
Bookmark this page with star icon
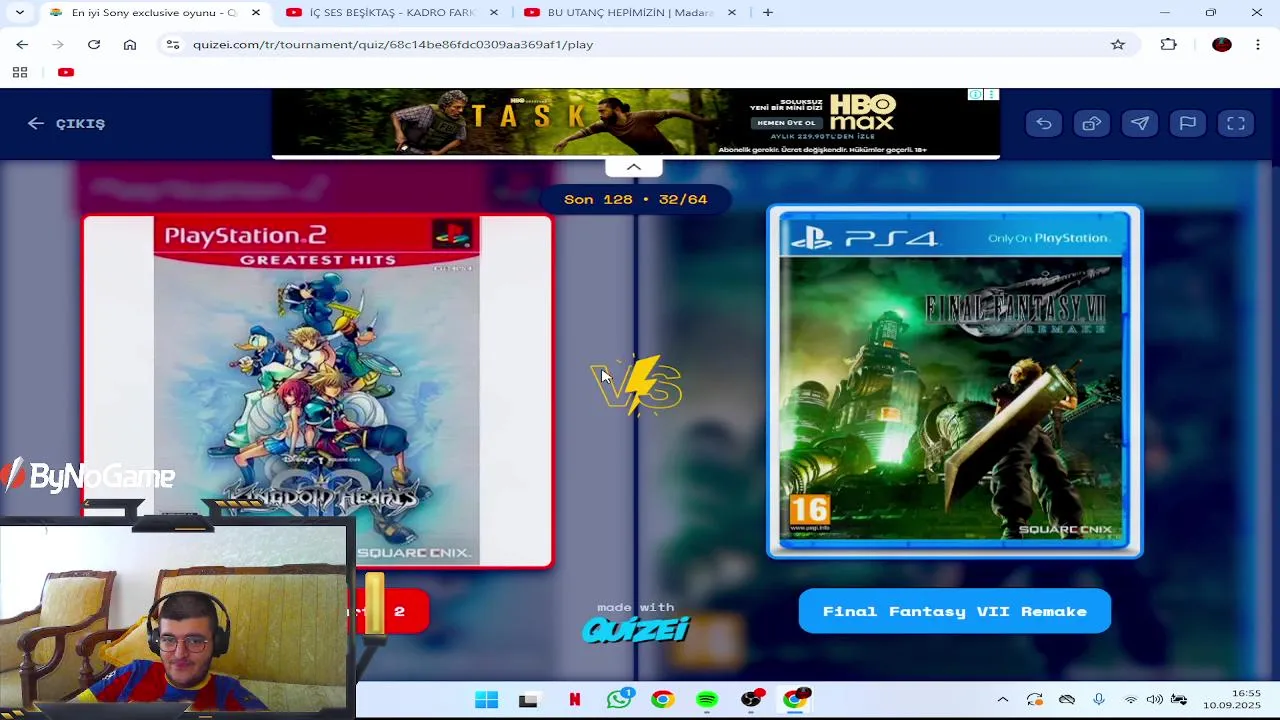(1118, 44)
